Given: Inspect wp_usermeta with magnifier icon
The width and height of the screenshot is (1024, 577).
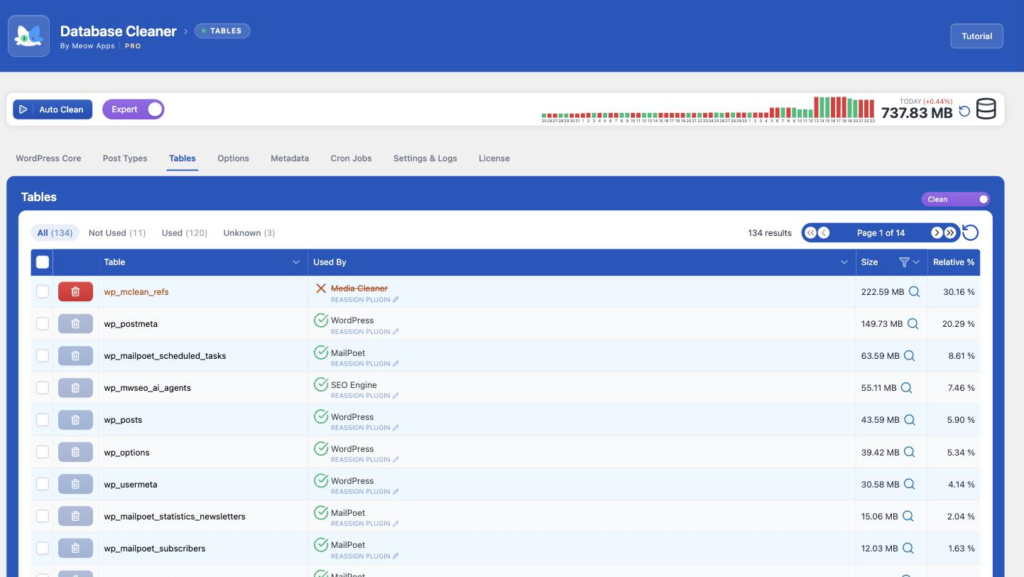Looking at the screenshot, I should [x=910, y=484].
